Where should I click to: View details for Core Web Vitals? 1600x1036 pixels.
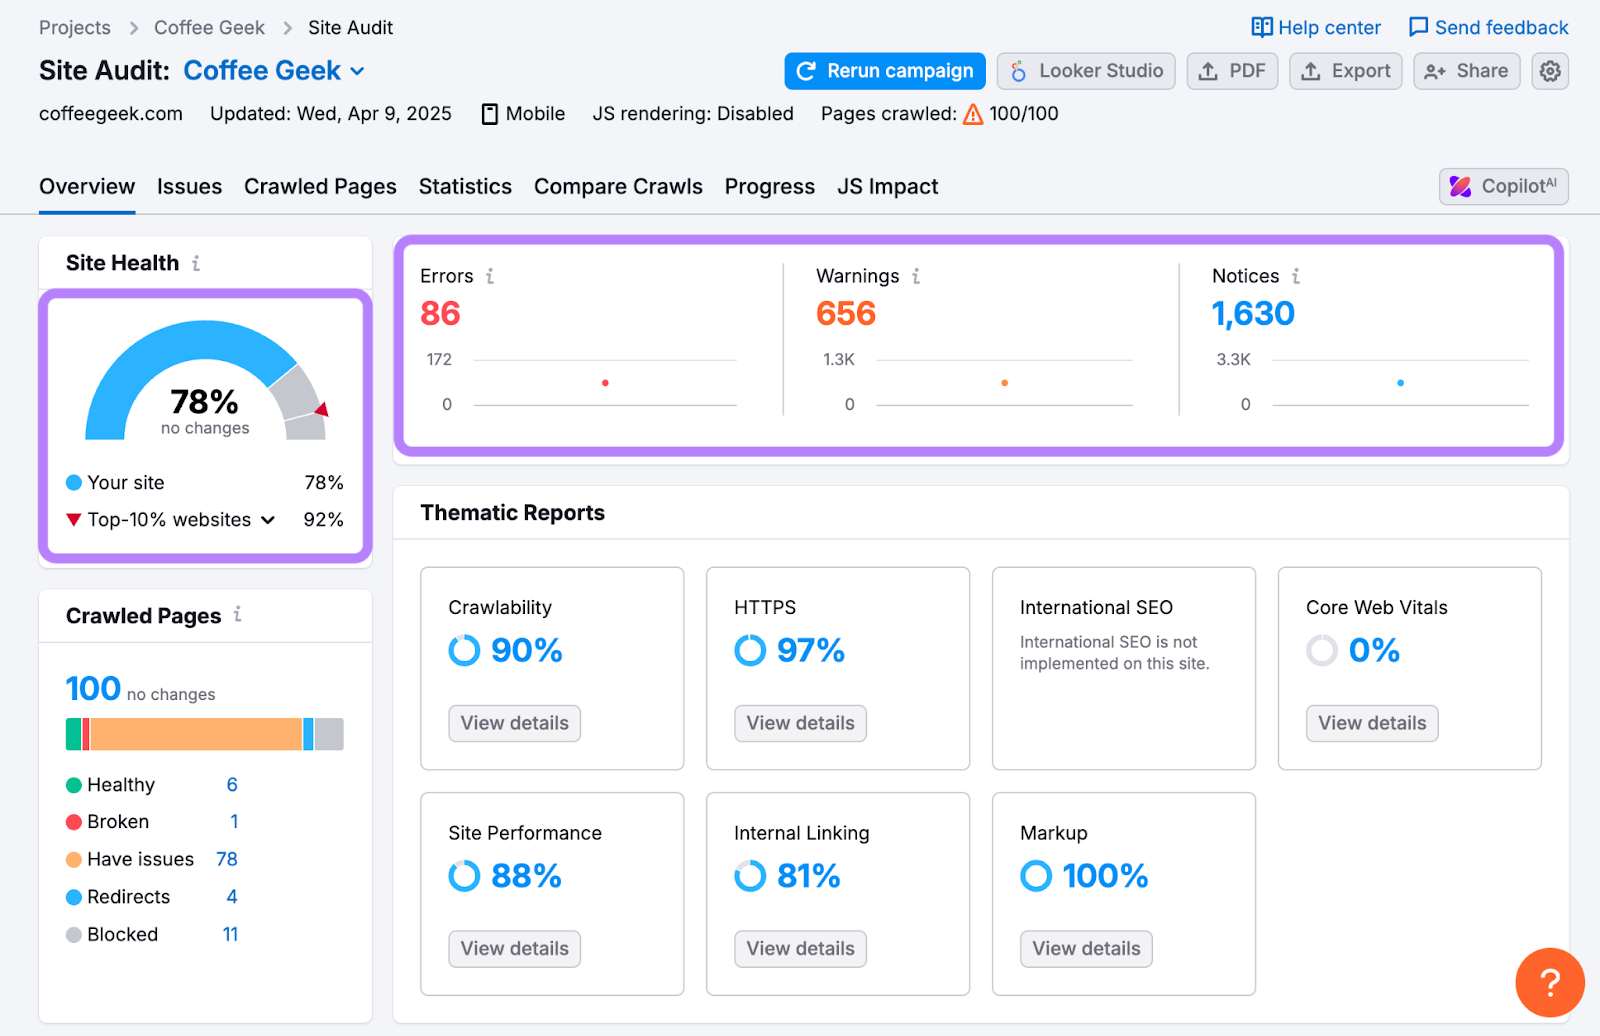pyautogui.click(x=1371, y=723)
